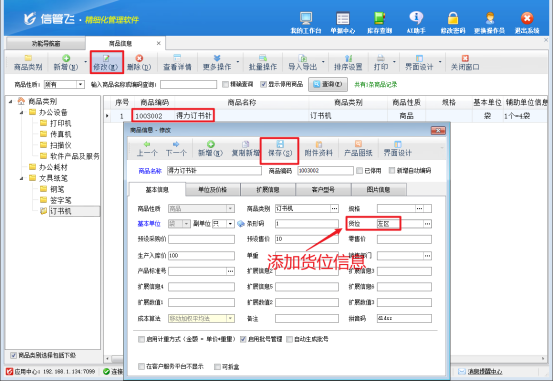Switch to the 单位及价格 tab

213,190
